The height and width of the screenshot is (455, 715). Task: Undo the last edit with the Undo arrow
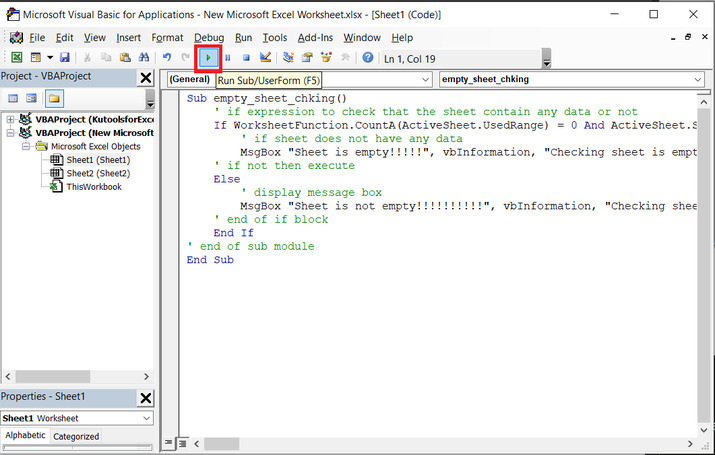point(167,57)
